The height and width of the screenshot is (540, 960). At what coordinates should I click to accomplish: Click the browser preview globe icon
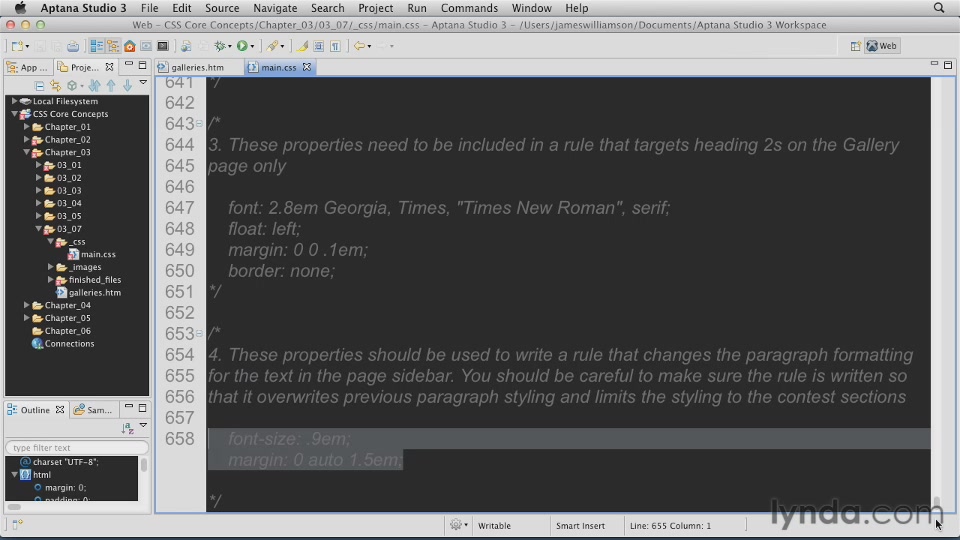click(x=186, y=46)
